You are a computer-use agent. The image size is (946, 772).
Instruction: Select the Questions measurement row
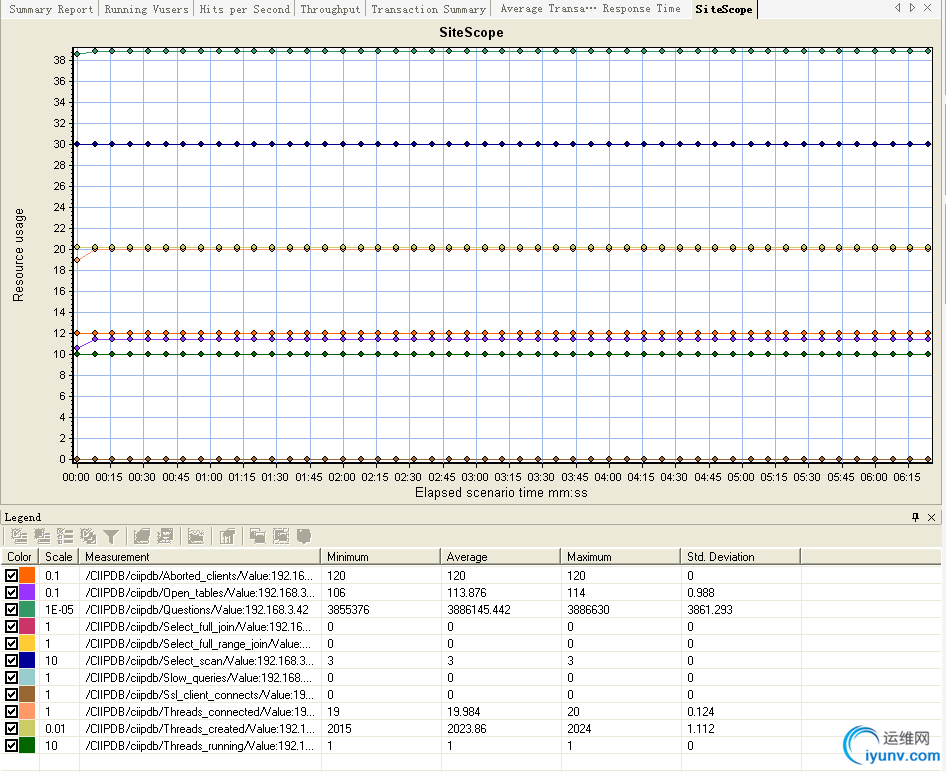click(200, 610)
